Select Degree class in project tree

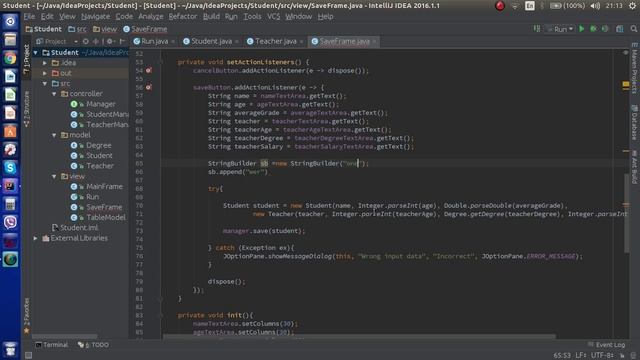(x=98, y=145)
